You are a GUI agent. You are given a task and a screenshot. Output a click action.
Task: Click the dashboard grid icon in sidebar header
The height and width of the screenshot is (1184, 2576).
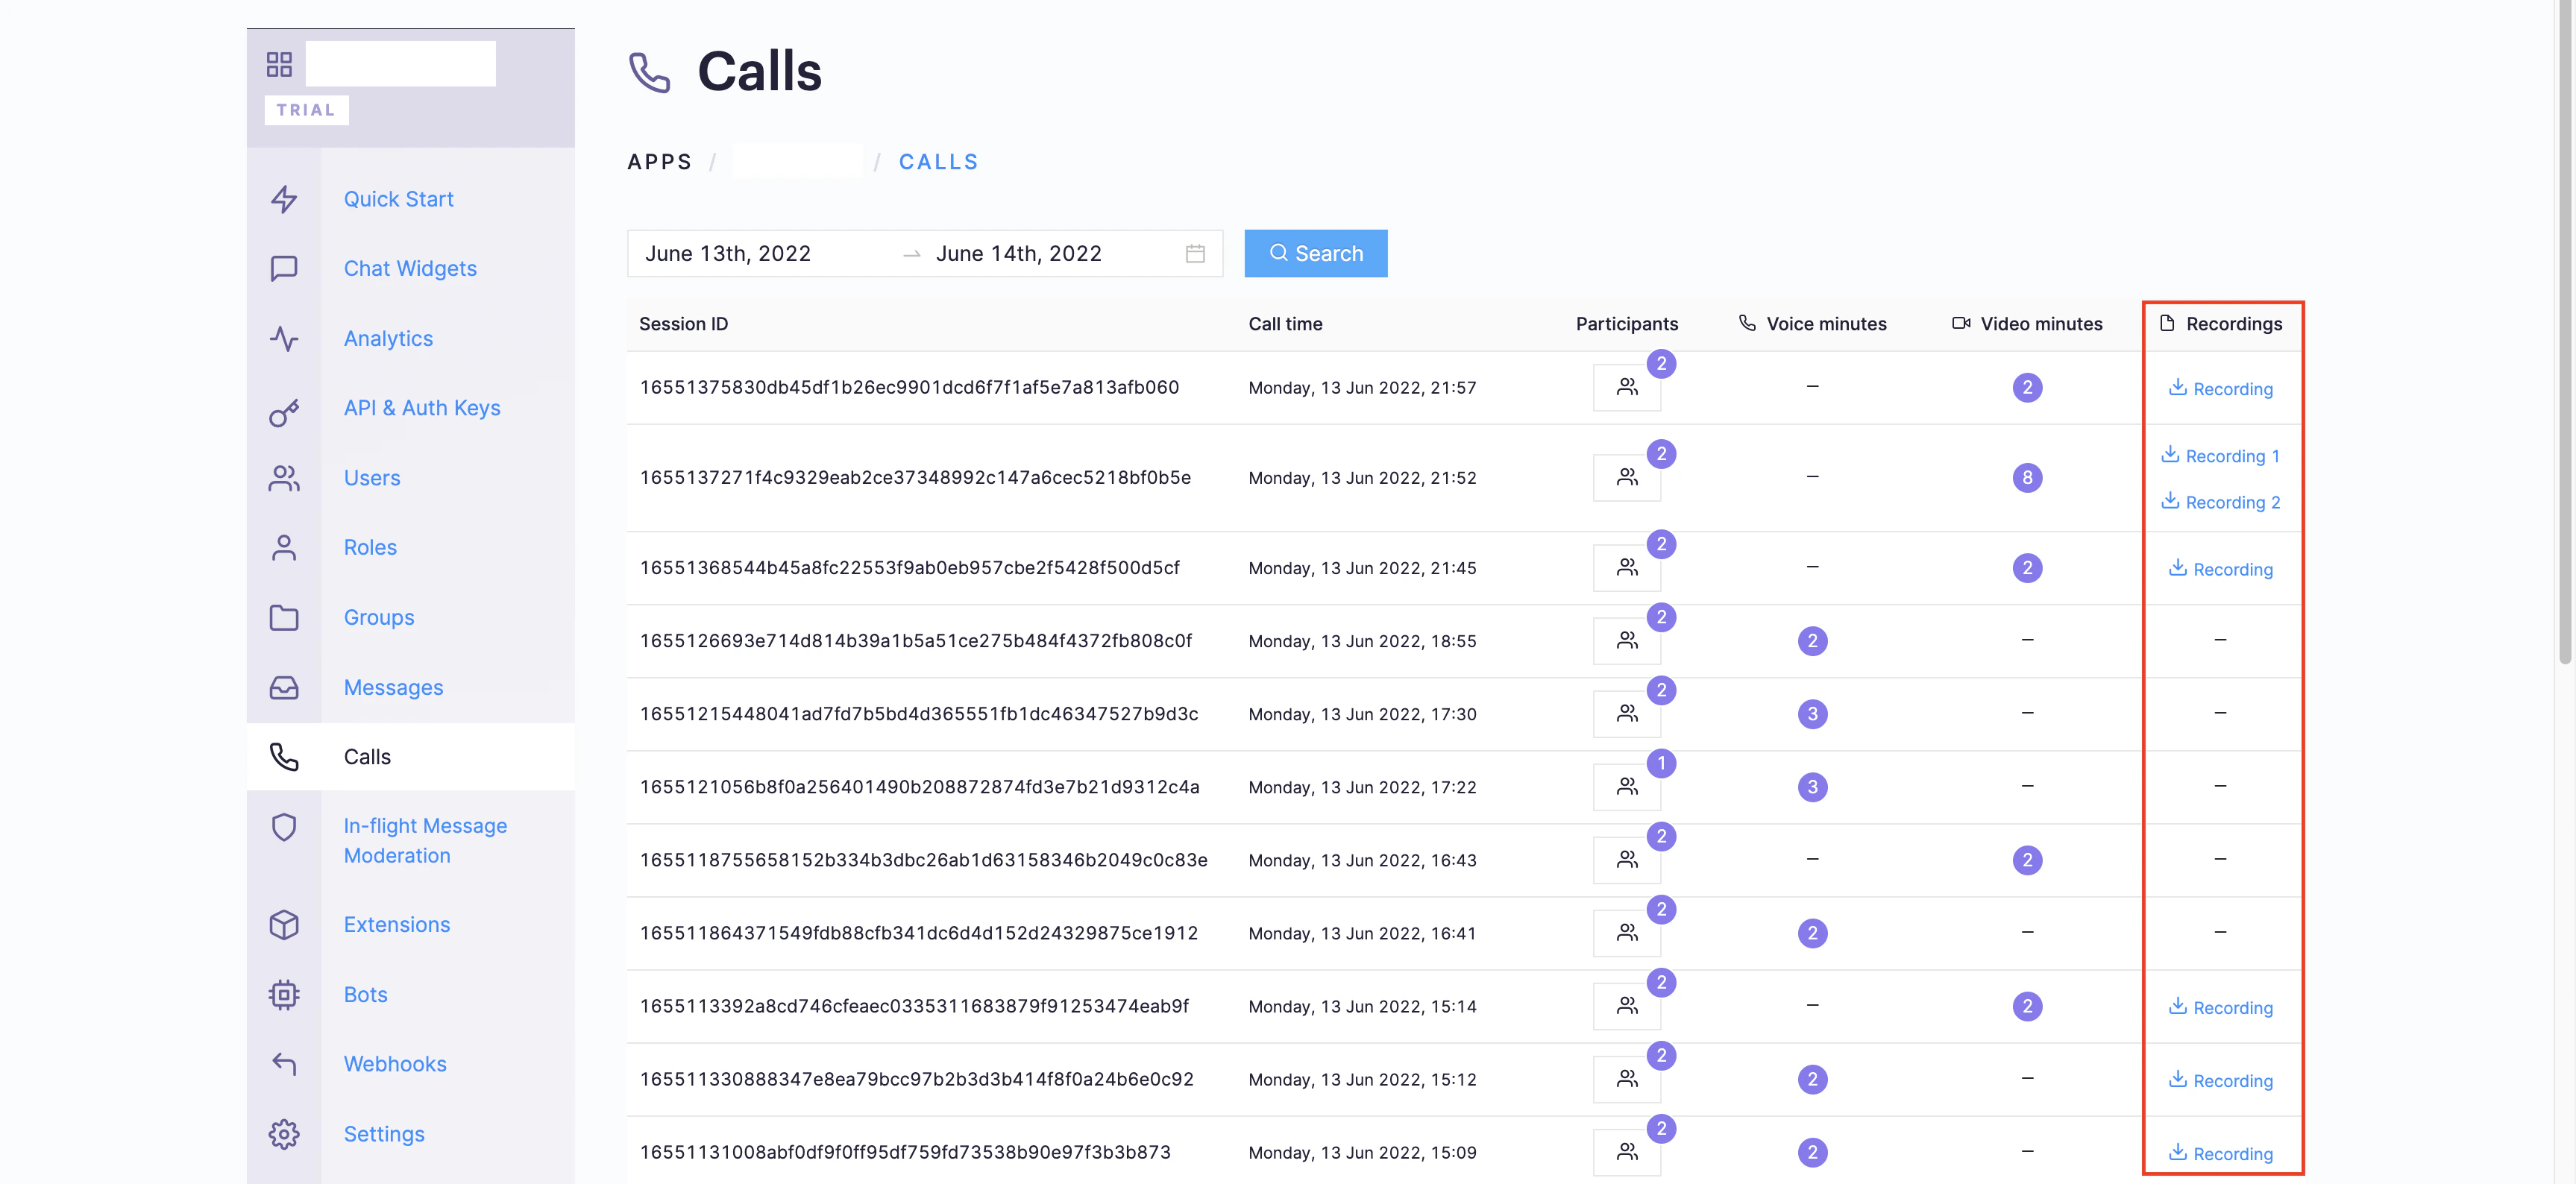coord(279,65)
